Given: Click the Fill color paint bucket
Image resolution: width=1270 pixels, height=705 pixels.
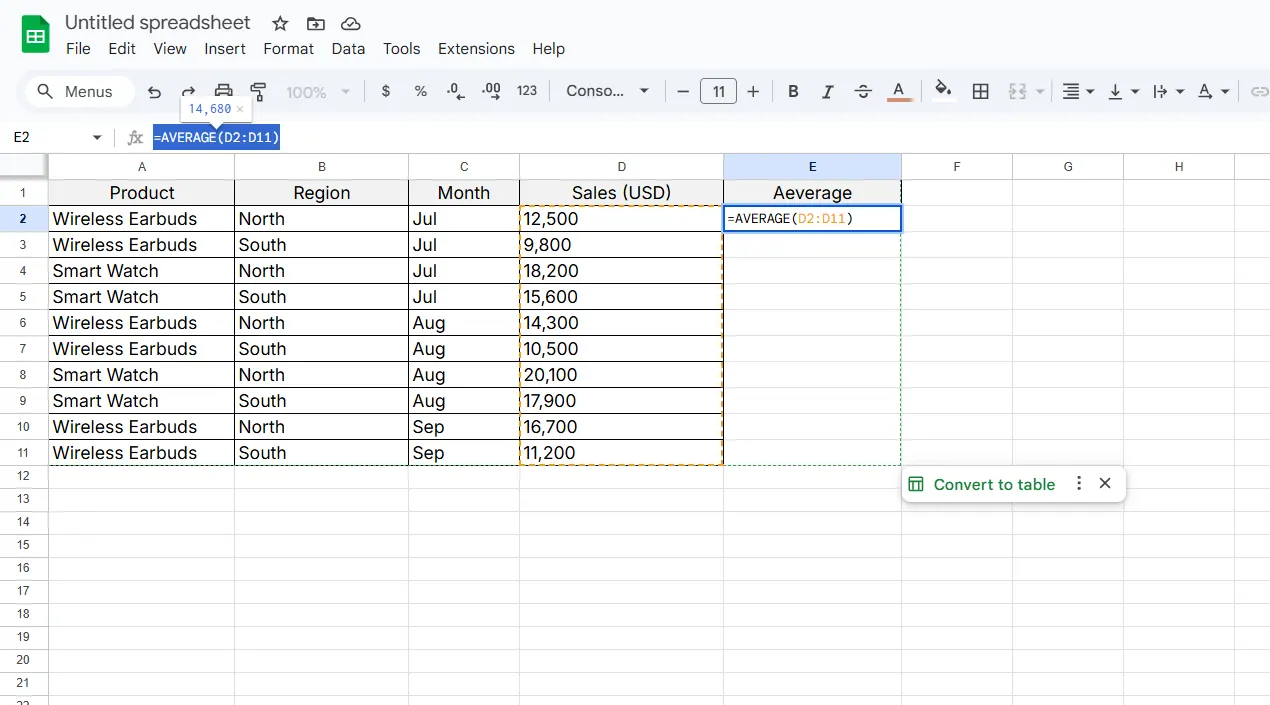Looking at the screenshot, I should pos(943,92).
